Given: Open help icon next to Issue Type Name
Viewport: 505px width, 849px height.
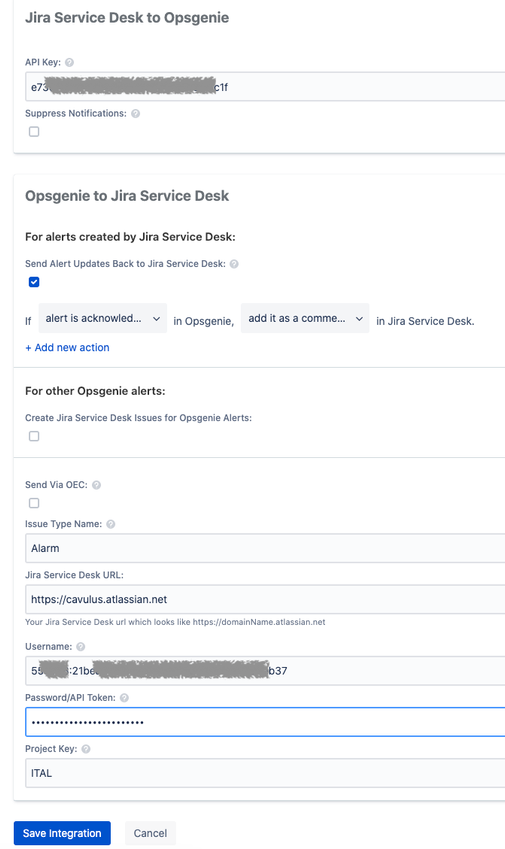Looking at the screenshot, I should (x=110, y=524).
